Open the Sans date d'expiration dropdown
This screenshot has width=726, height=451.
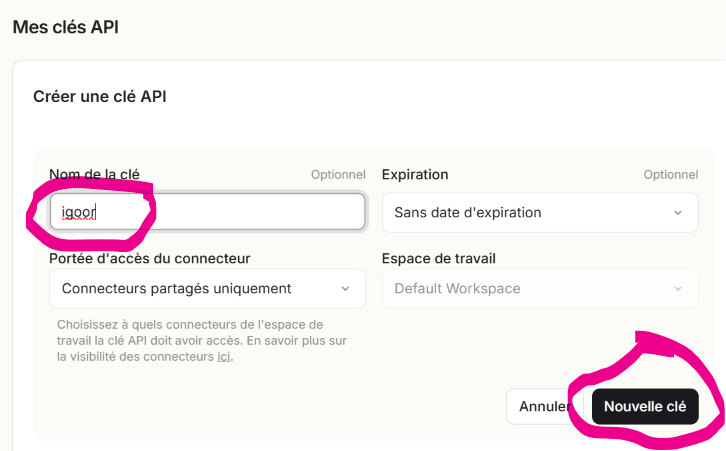click(x=540, y=213)
